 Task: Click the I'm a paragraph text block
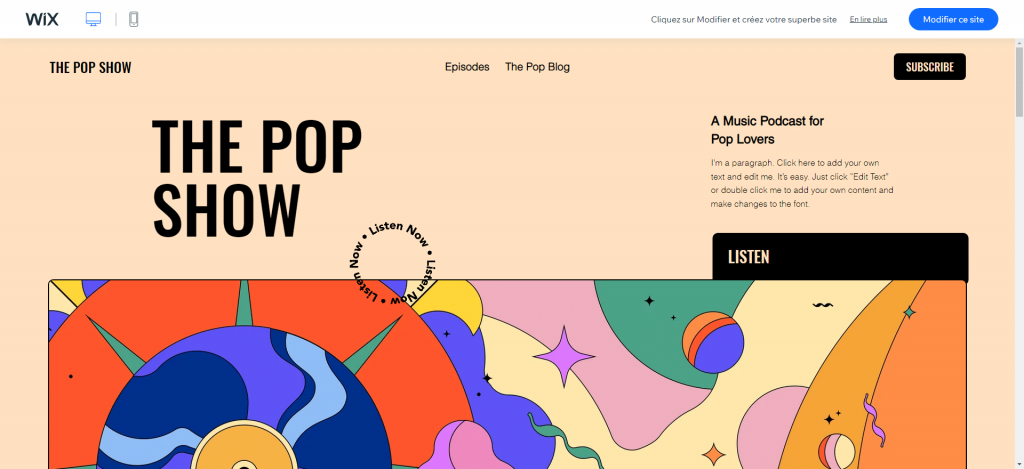[x=802, y=182]
